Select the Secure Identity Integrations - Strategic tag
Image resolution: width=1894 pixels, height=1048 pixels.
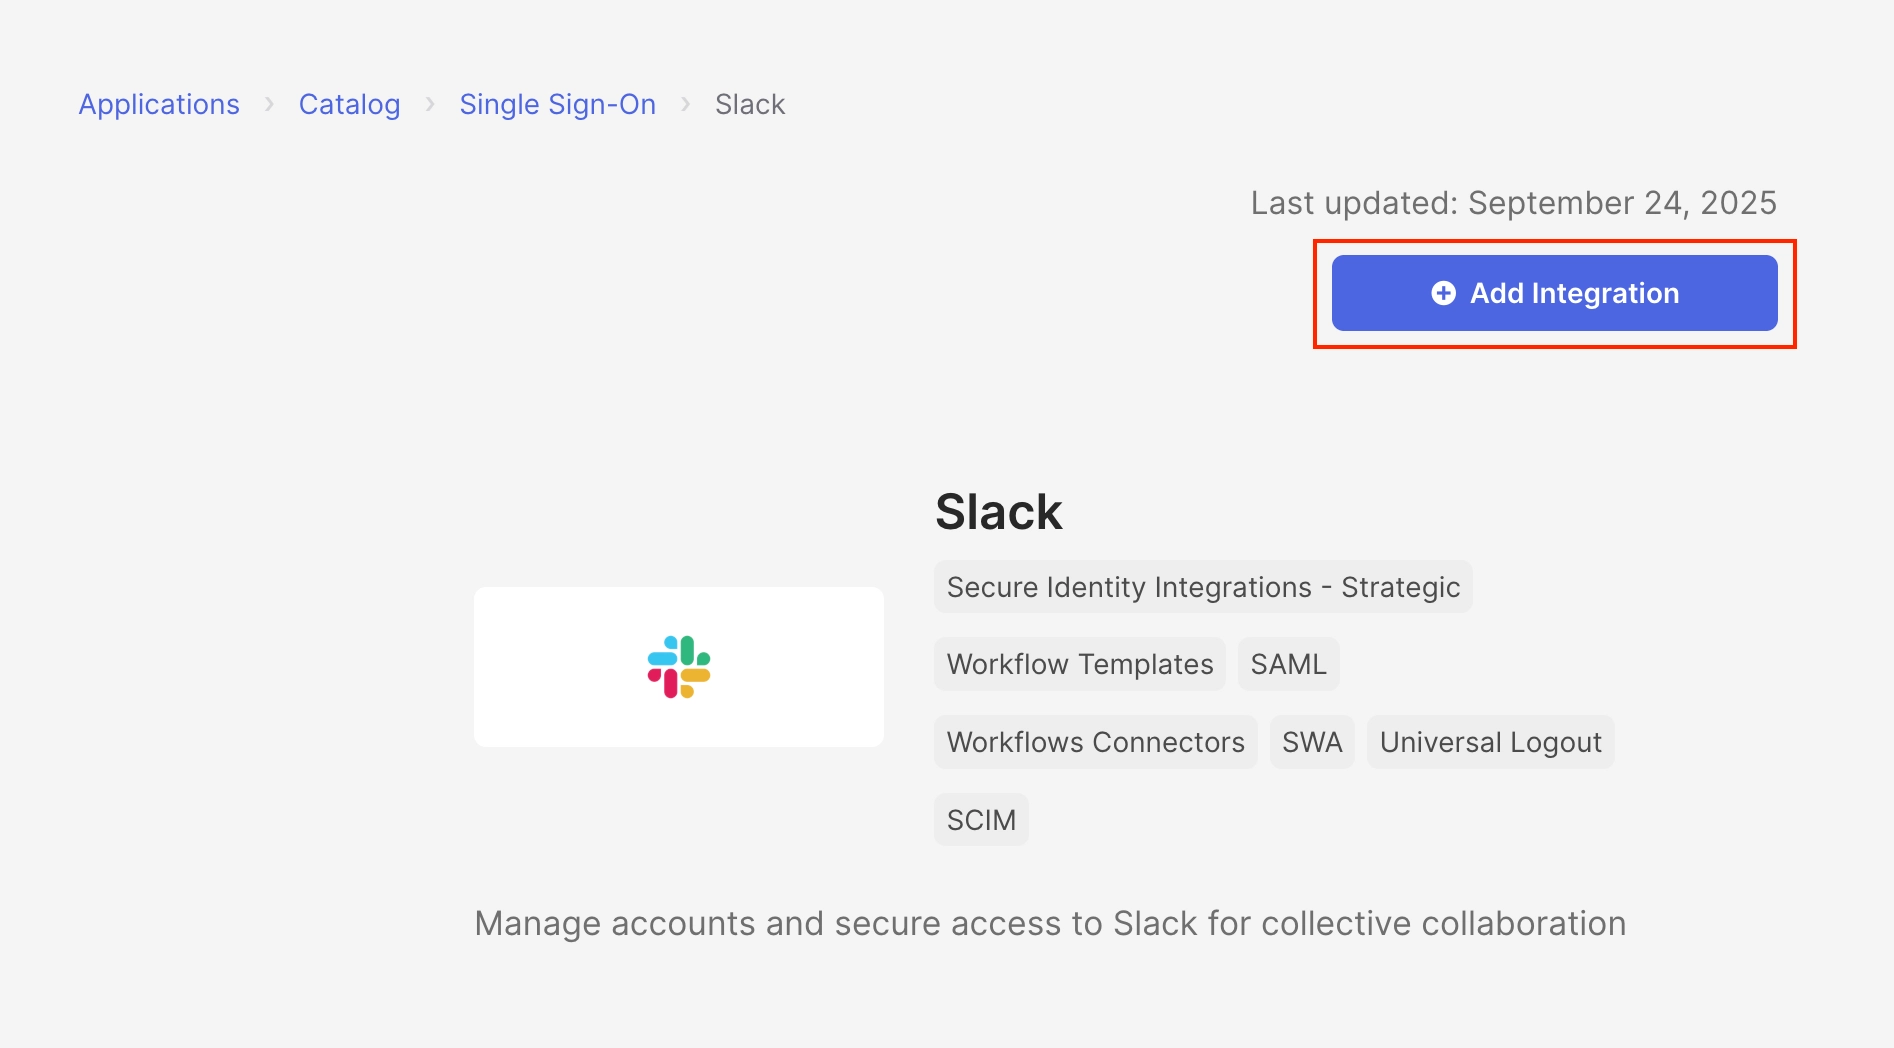click(x=1203, y=587)
